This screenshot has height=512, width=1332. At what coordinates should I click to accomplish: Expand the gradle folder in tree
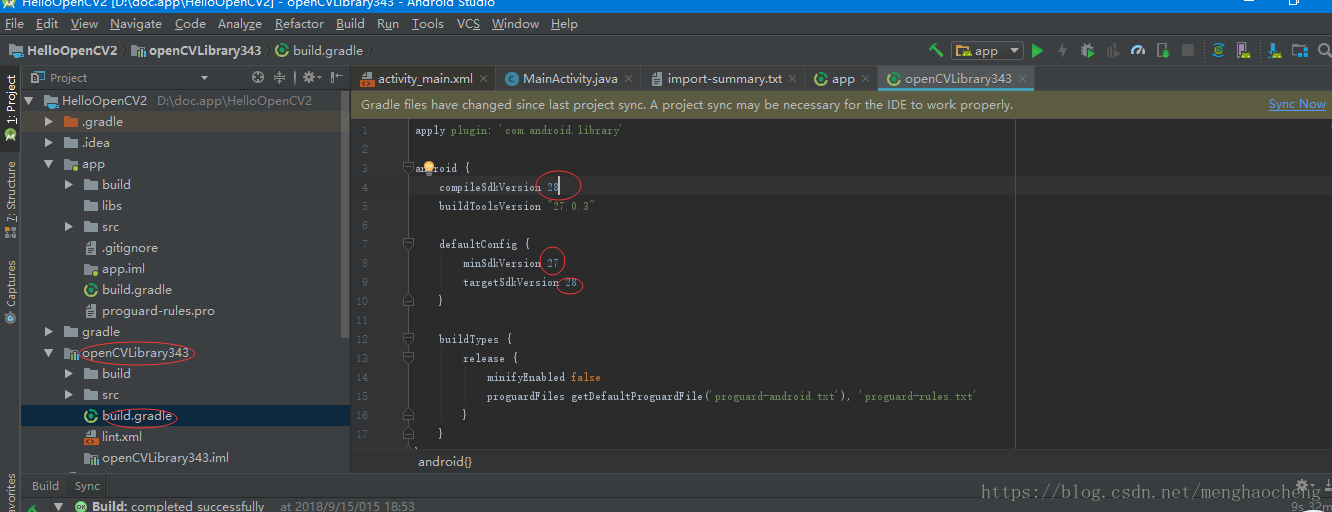(48, 332)
